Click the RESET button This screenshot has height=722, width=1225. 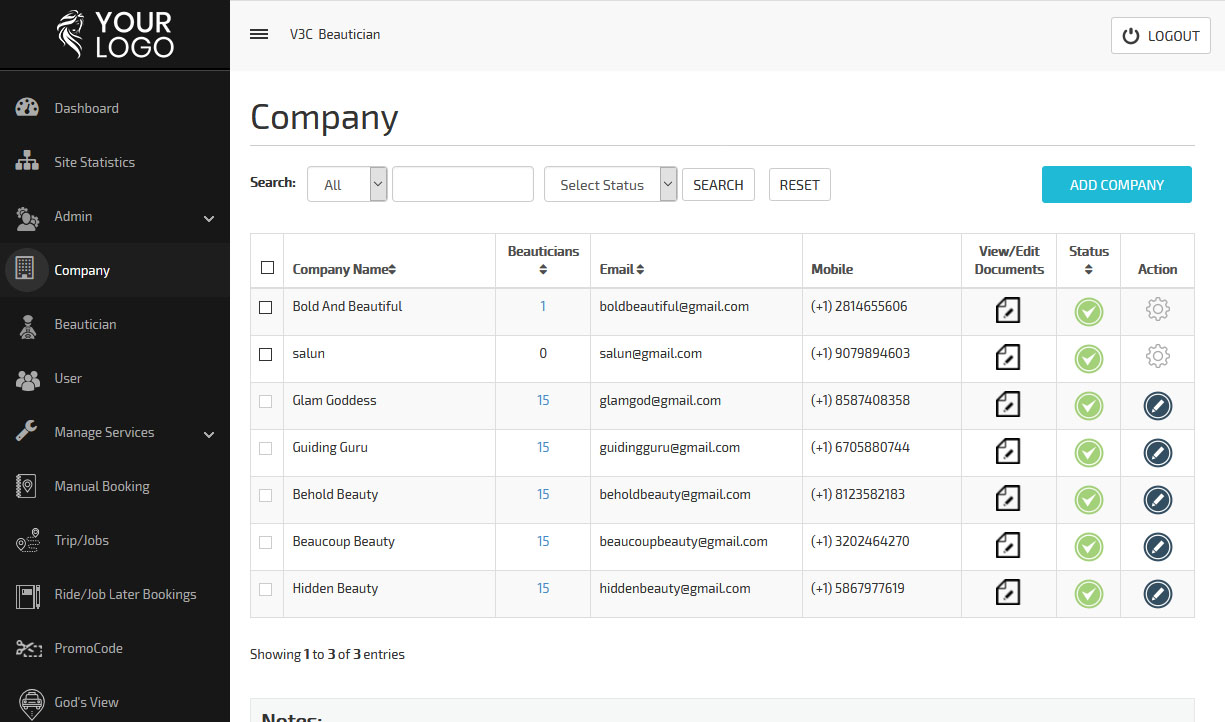click(x=800, y=184)
